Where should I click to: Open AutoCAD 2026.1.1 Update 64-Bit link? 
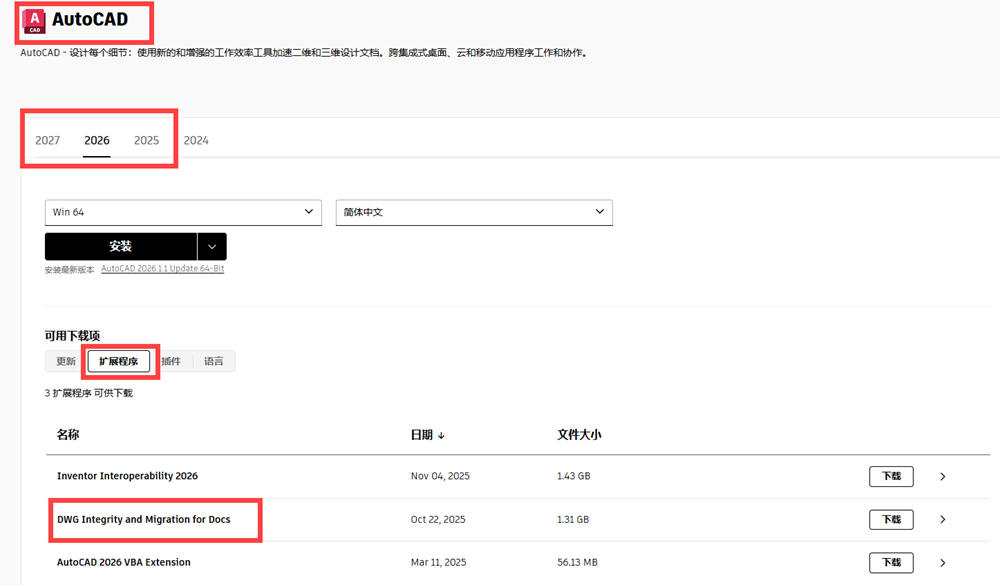tap(163, 269)
